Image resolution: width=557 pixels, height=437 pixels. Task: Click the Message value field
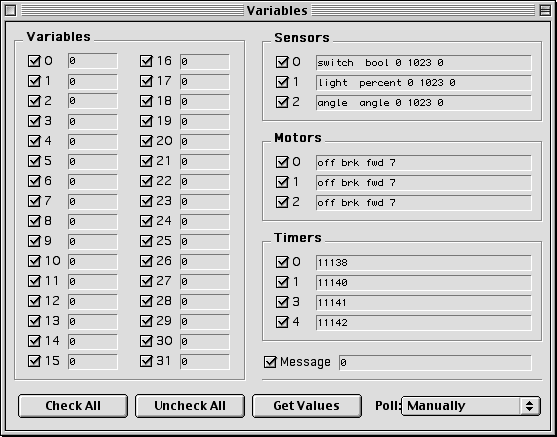[435, 362]
